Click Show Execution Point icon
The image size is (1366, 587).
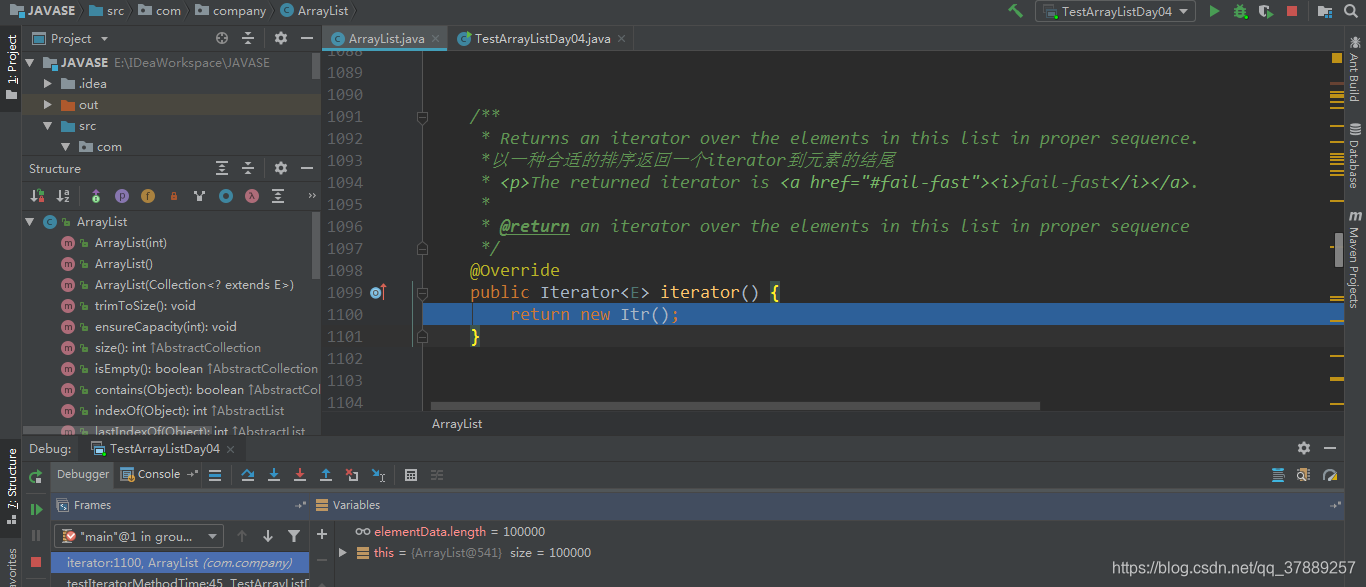(215, 475)
